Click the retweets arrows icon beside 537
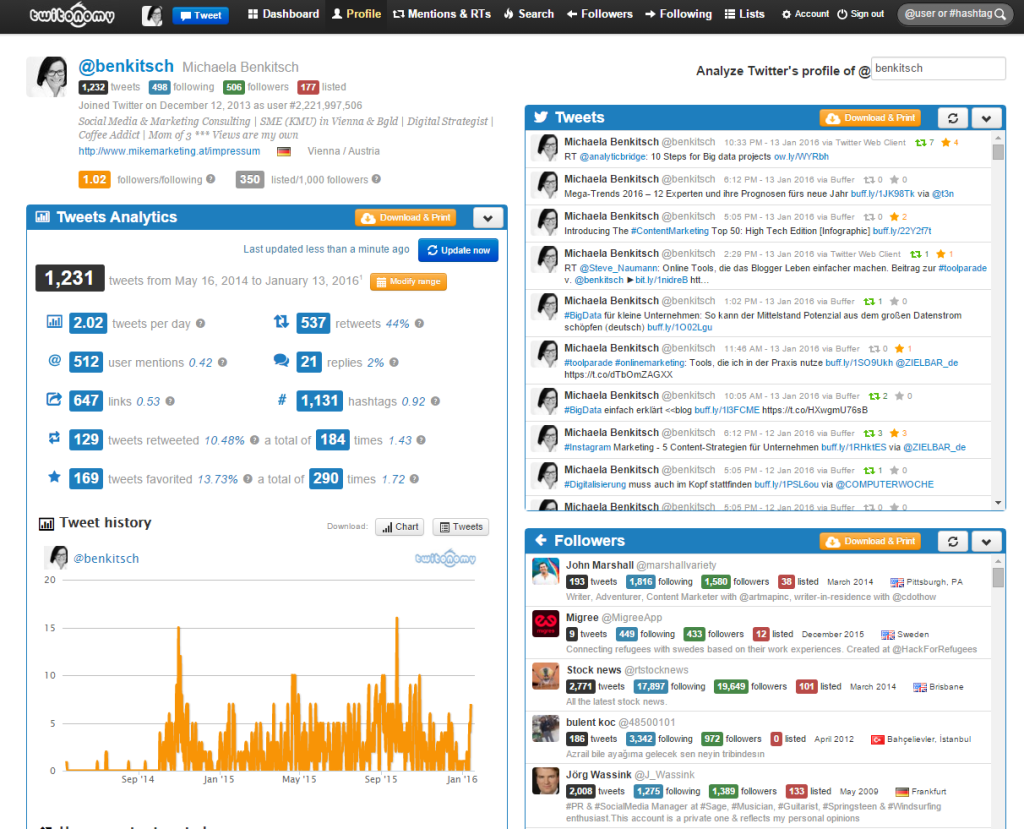Image resolution: width=1024 pixels, height=829 pixels. point(281,321)
